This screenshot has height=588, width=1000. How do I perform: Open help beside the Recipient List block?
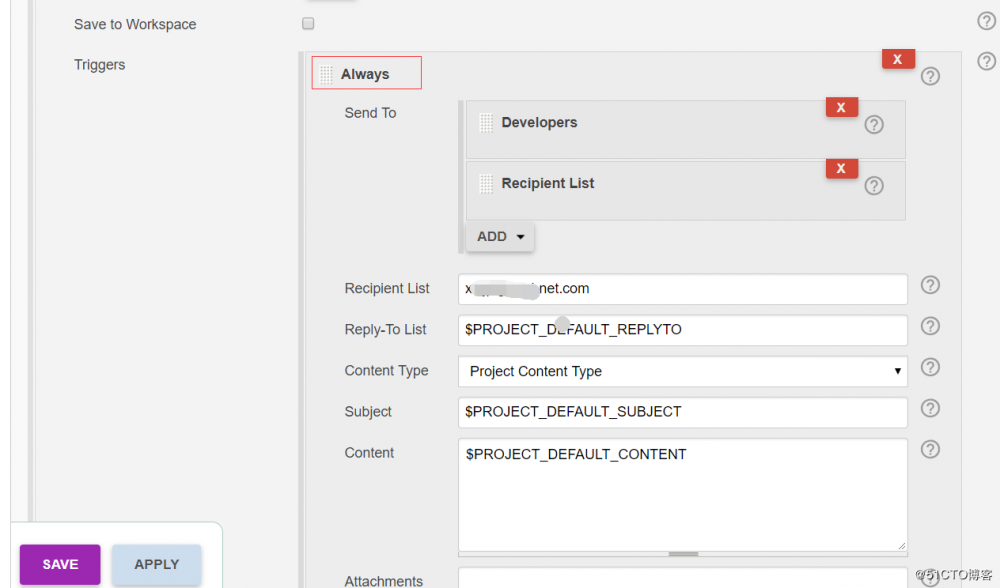[x=873, y=186]
